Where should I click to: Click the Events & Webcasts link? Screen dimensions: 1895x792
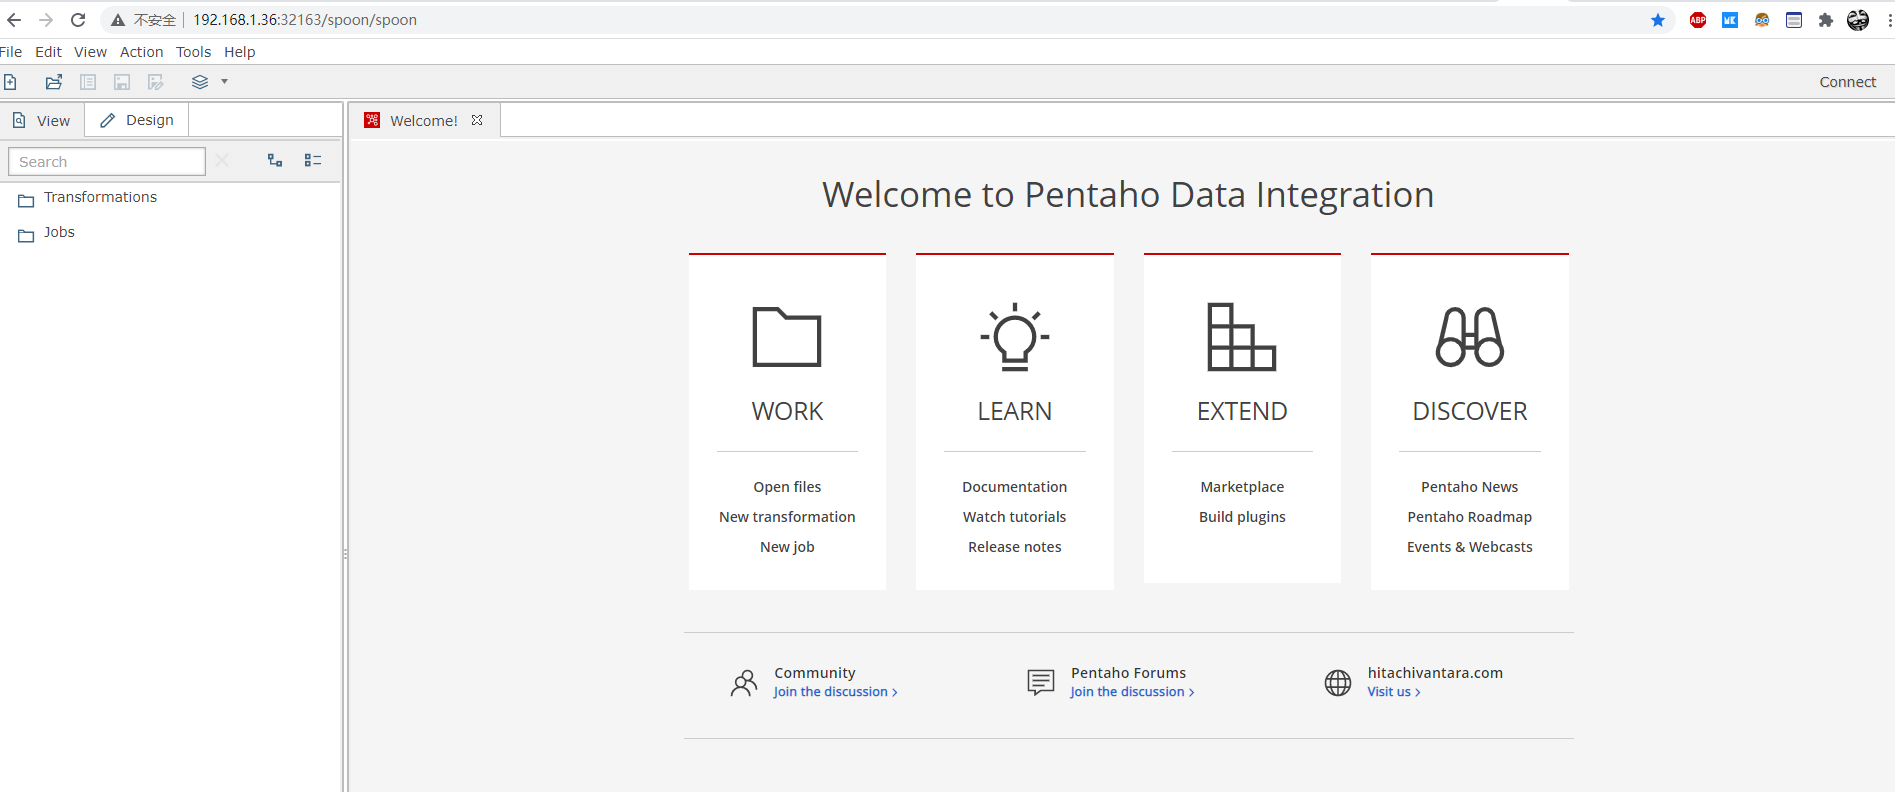click(x=1469, y=547)
